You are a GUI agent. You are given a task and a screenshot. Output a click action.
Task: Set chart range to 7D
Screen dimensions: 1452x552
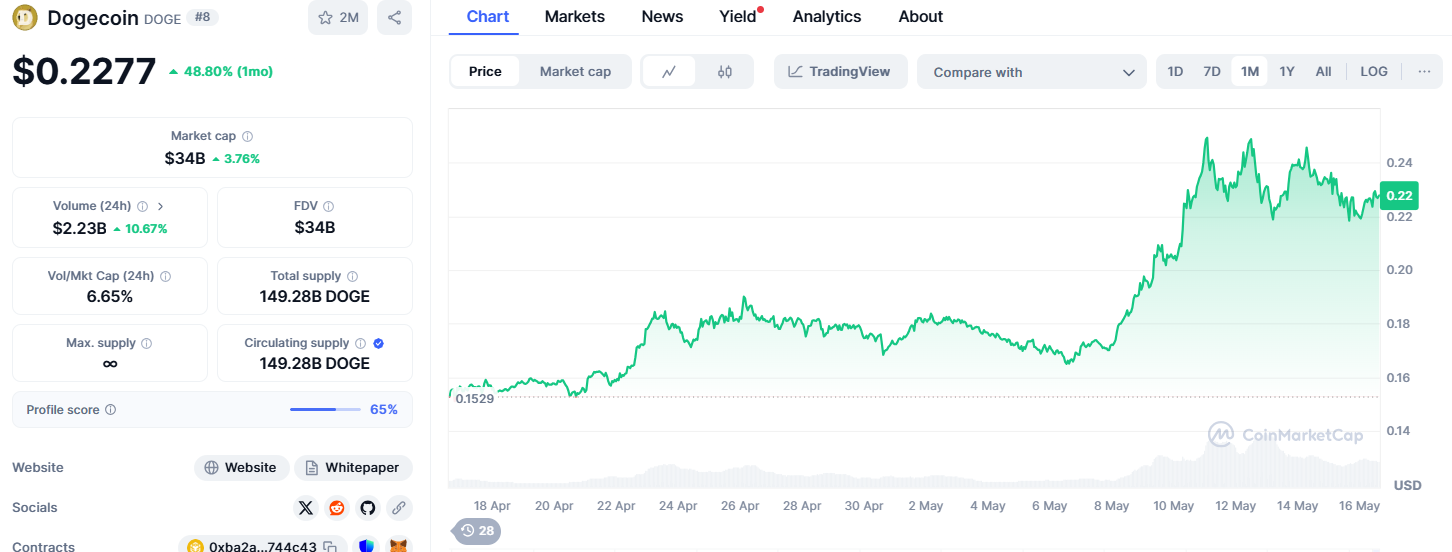pos(1211,72)
